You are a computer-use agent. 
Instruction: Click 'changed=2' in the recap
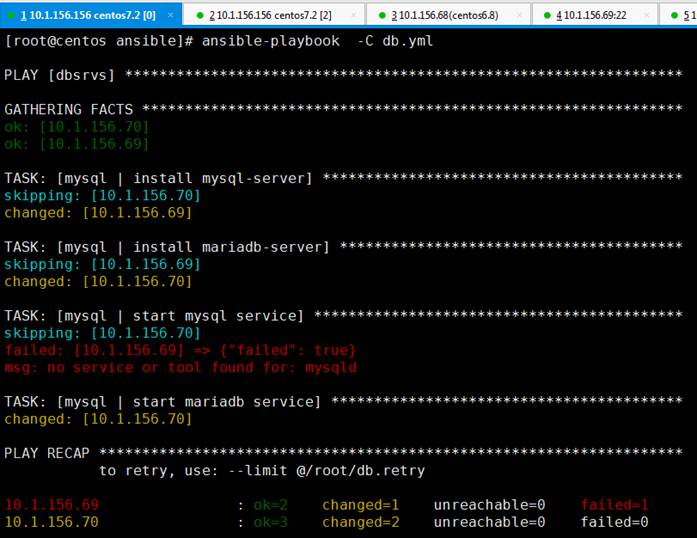click(x=361, y=522)
